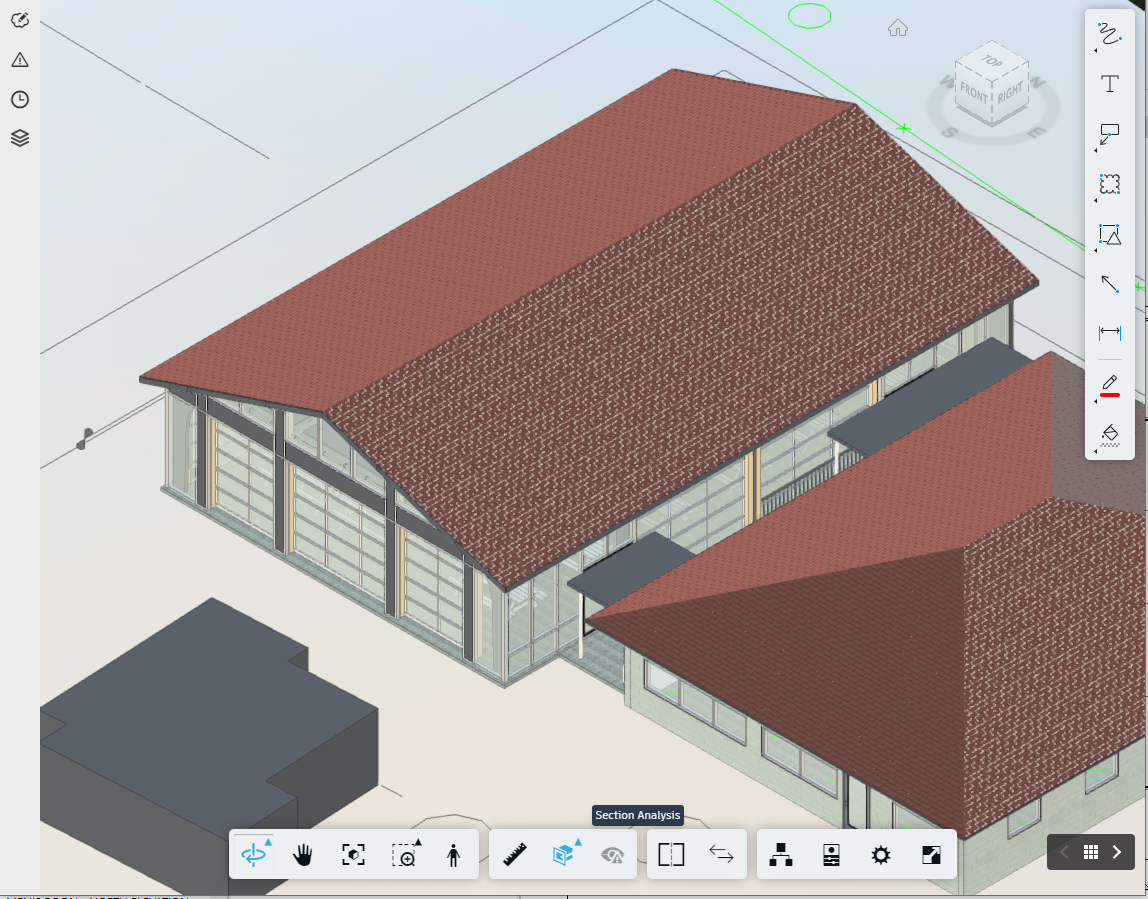This screenshot has height=899, width=1148.
Task: Click Fit to View
Action: point(353,855)
